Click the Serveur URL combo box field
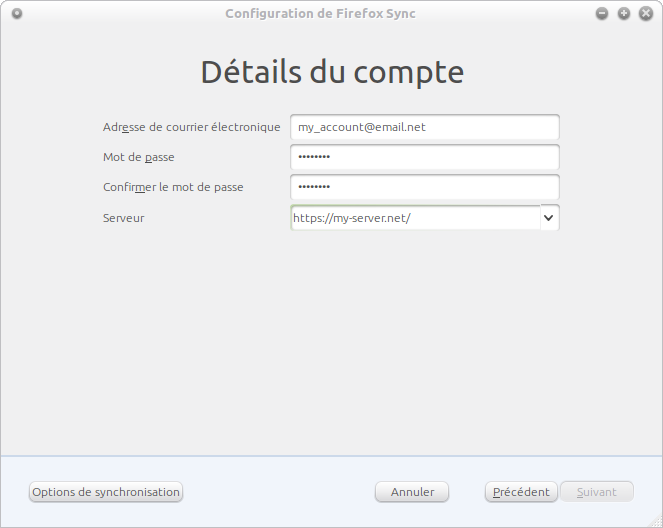 pos(414,218)
